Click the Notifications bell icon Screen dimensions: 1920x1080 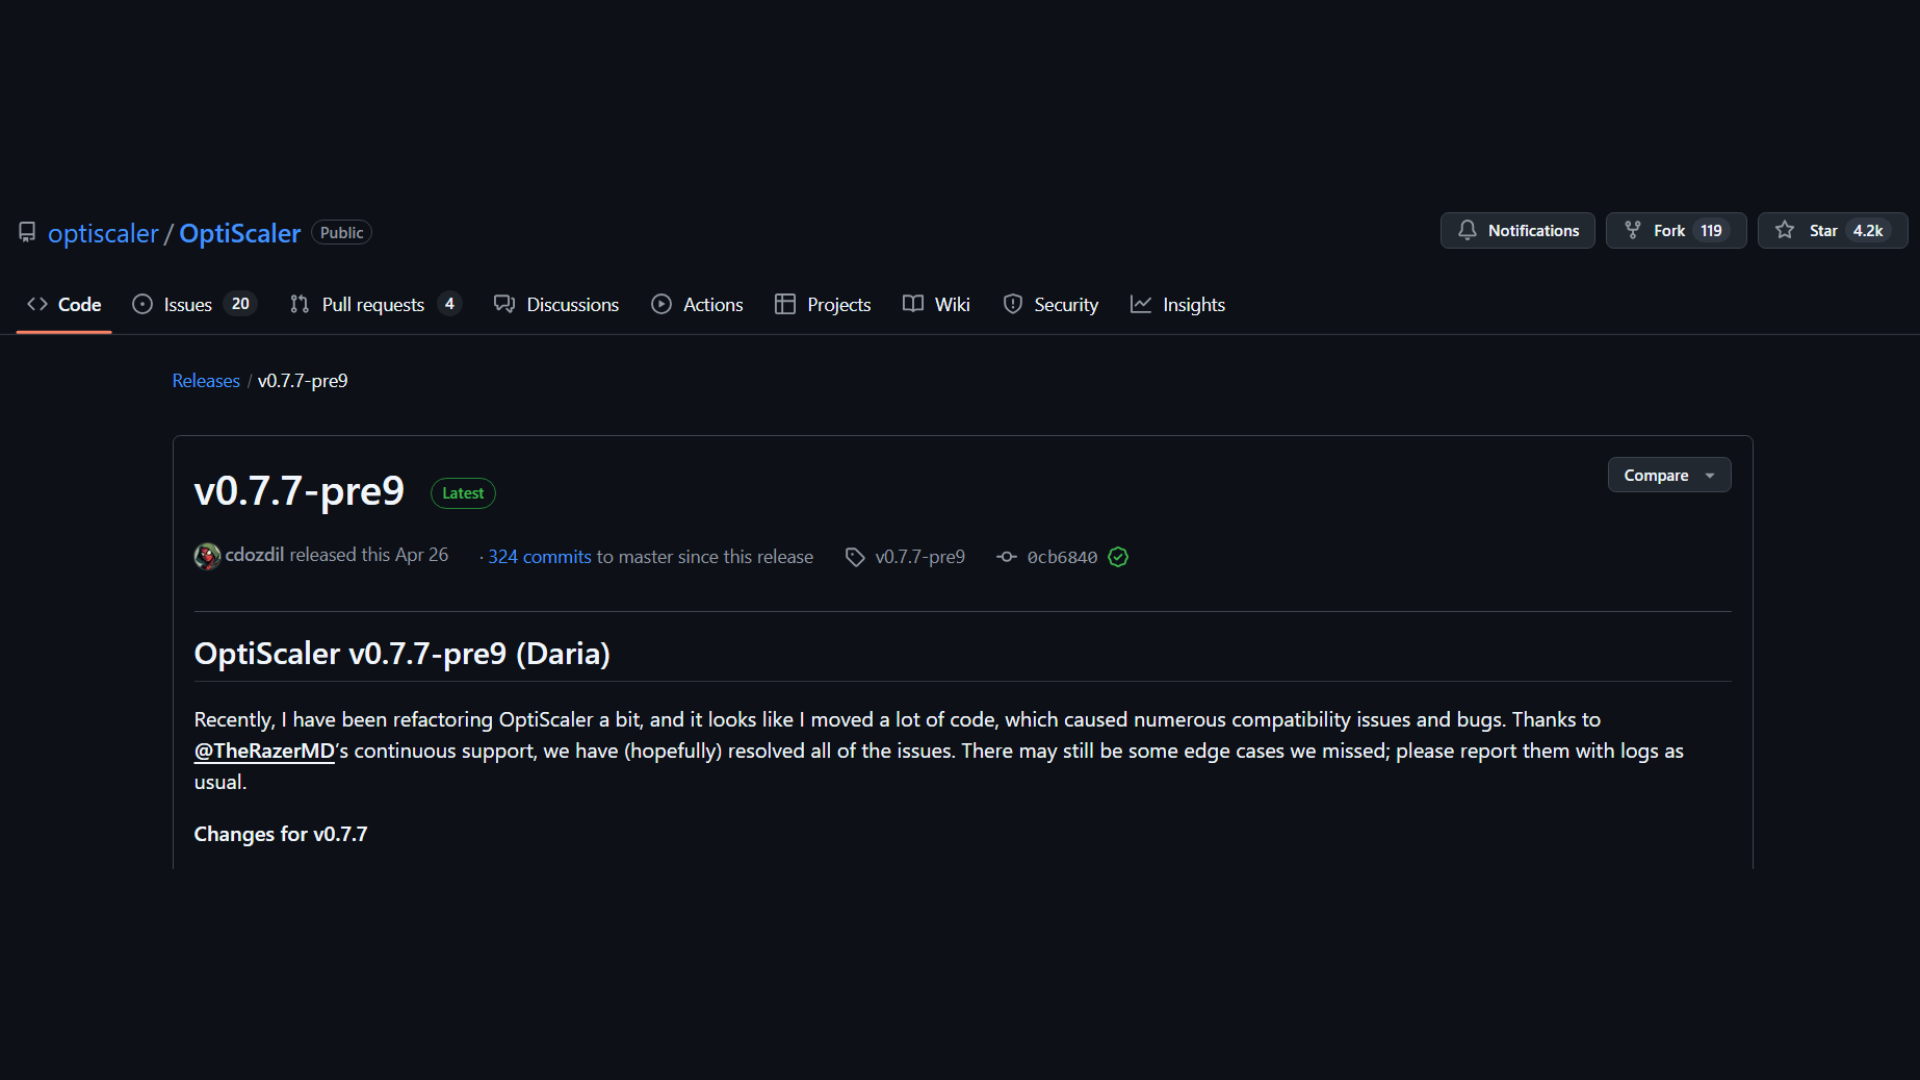1467,230
